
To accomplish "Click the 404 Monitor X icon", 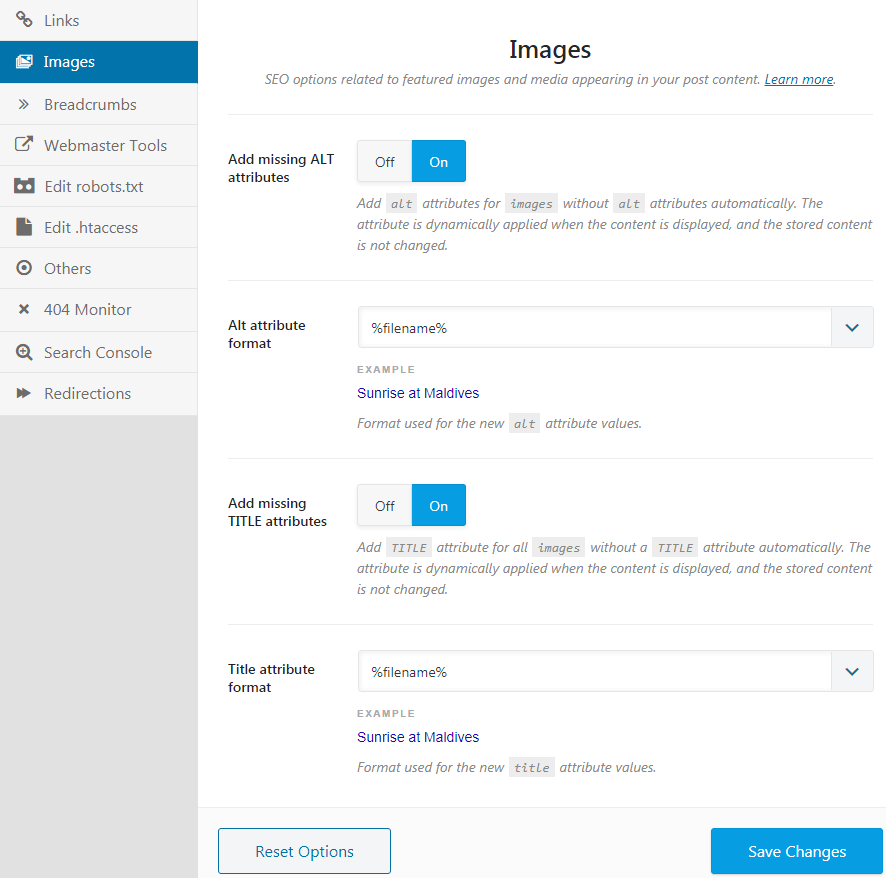I will pos(24,310).
